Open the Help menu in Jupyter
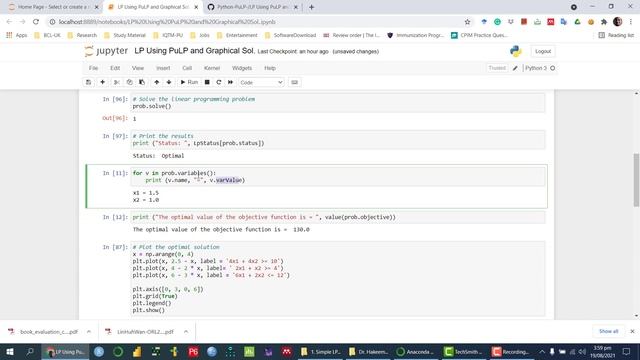 pyautogui.click(x=270, y=68)
